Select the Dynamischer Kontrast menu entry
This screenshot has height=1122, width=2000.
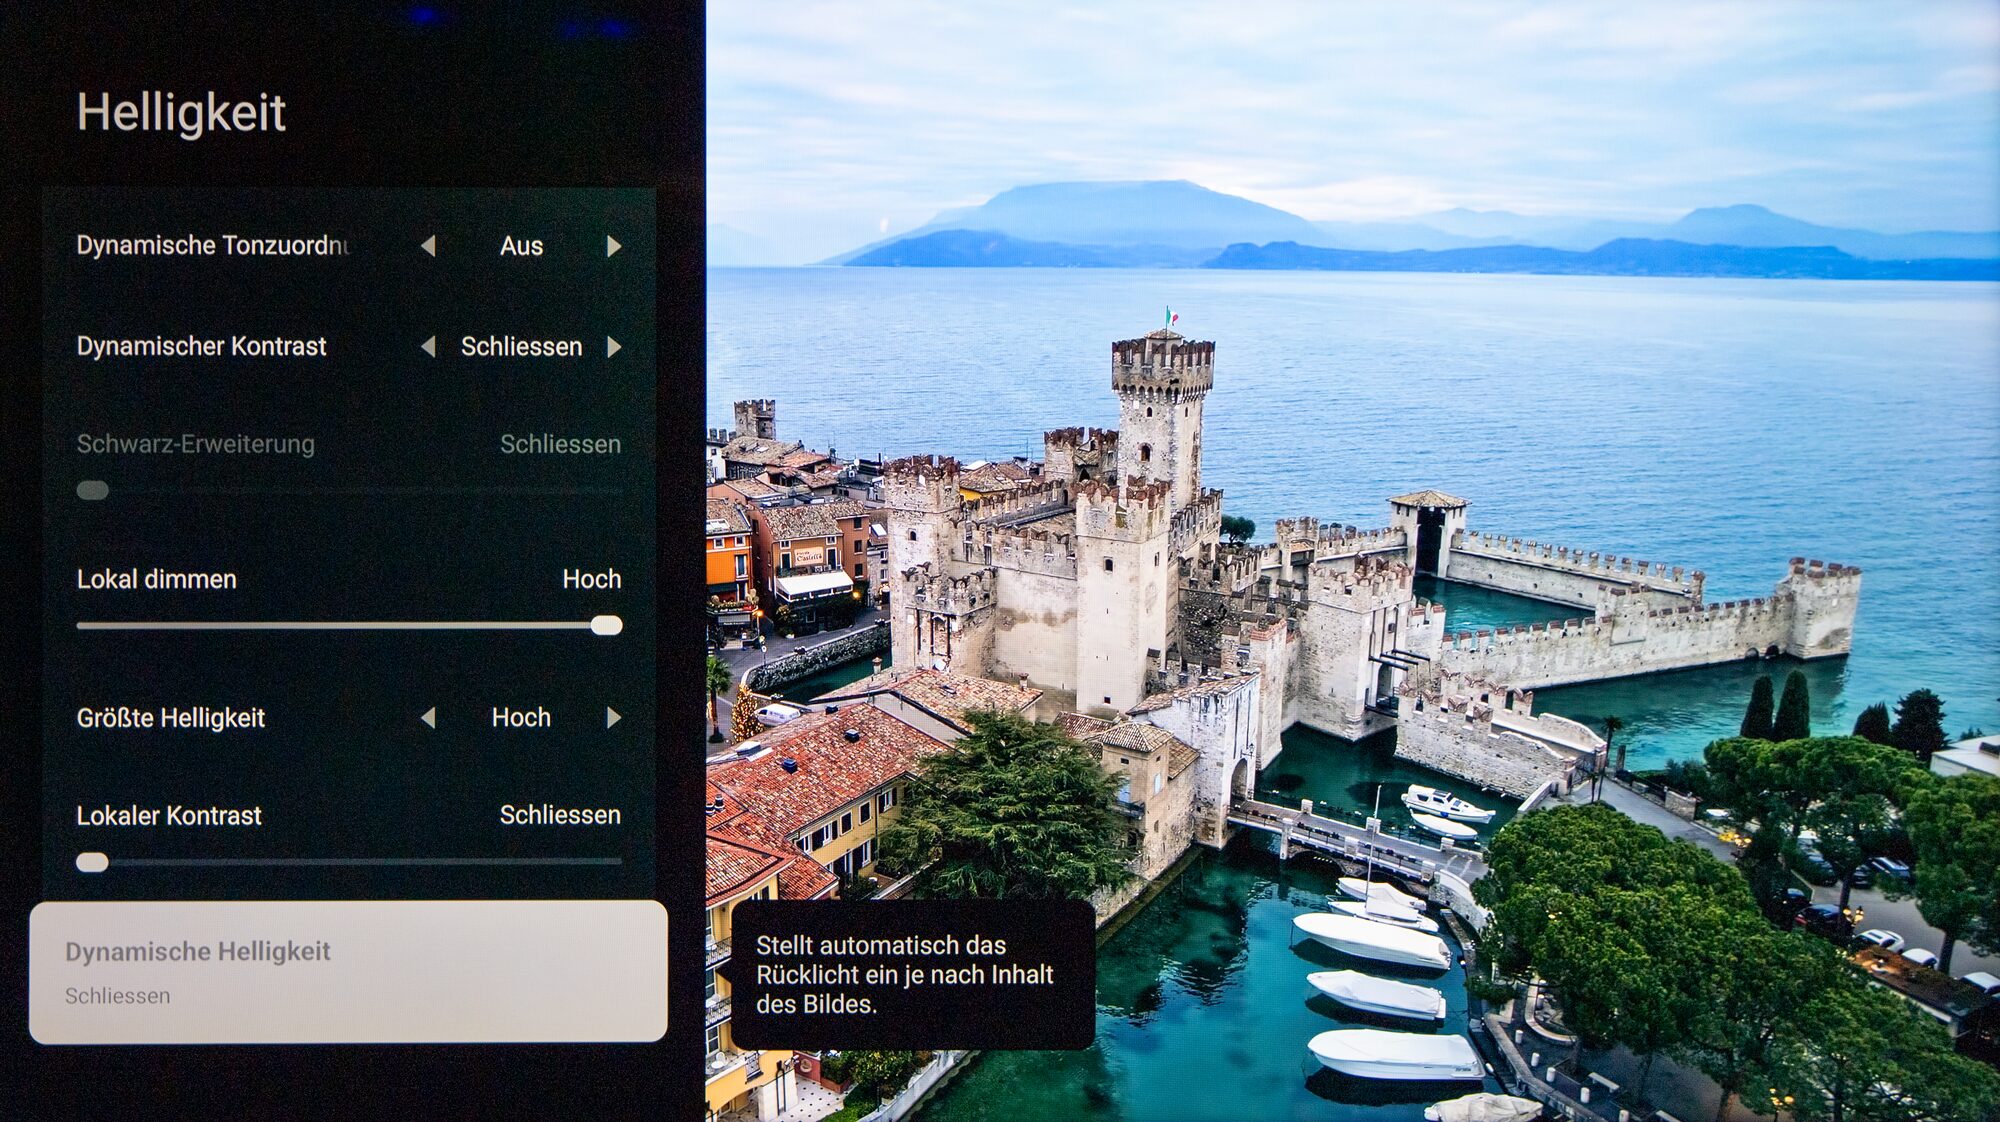(x=201, y=347)
